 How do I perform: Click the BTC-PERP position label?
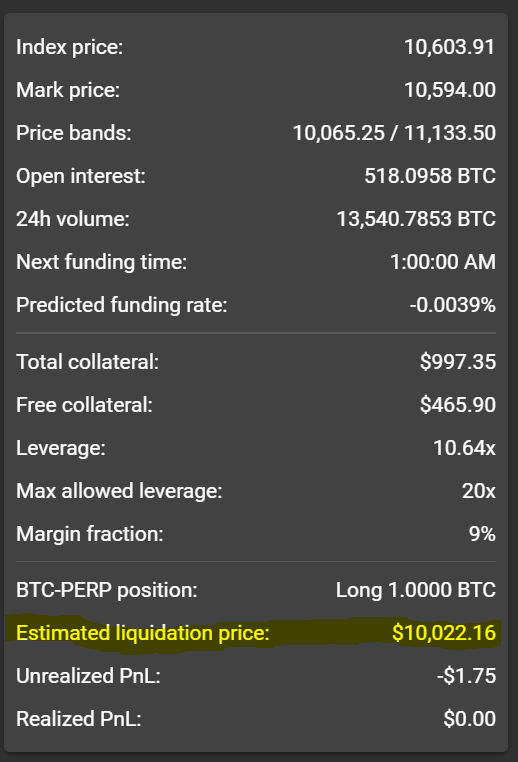[107, 590]
